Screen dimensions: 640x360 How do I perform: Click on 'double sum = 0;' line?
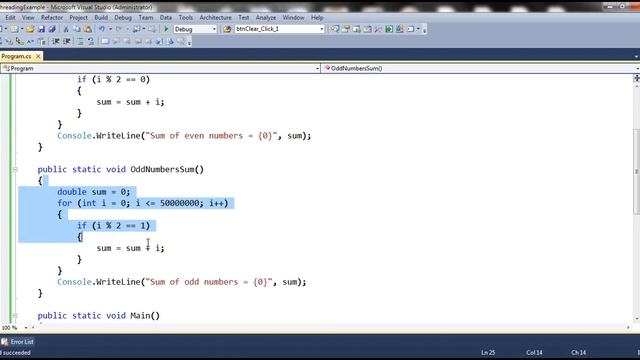(93, 191)
